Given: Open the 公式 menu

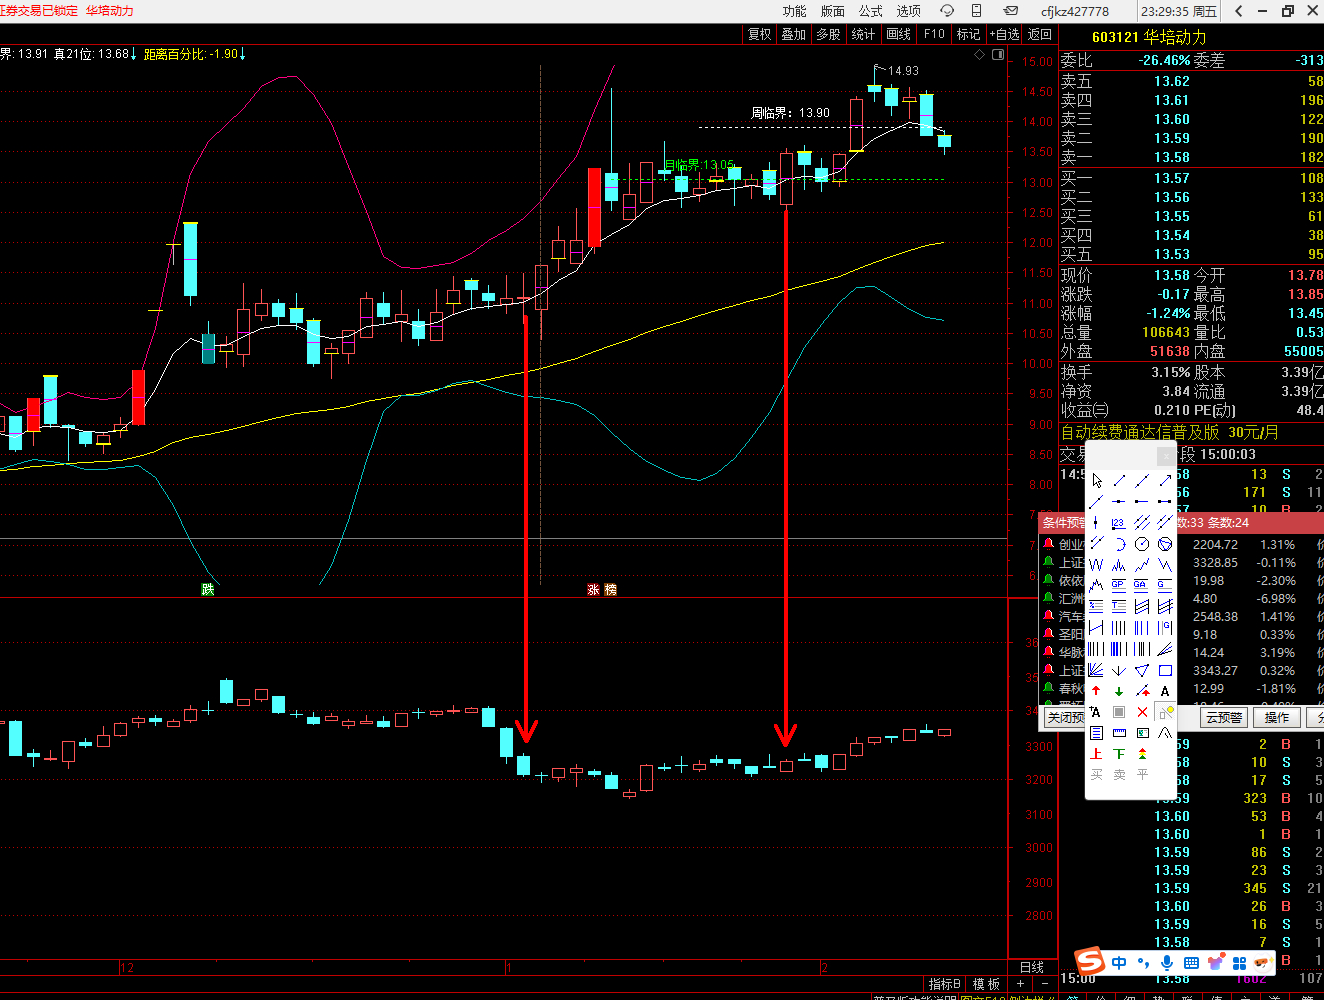Looking at the screenshot, I should tap(871, 11).
